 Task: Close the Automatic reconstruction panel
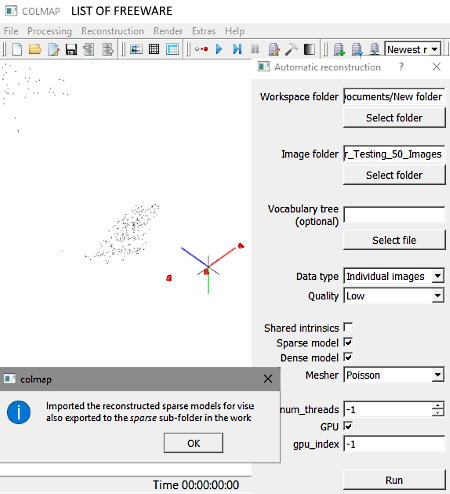click(436, 67)
